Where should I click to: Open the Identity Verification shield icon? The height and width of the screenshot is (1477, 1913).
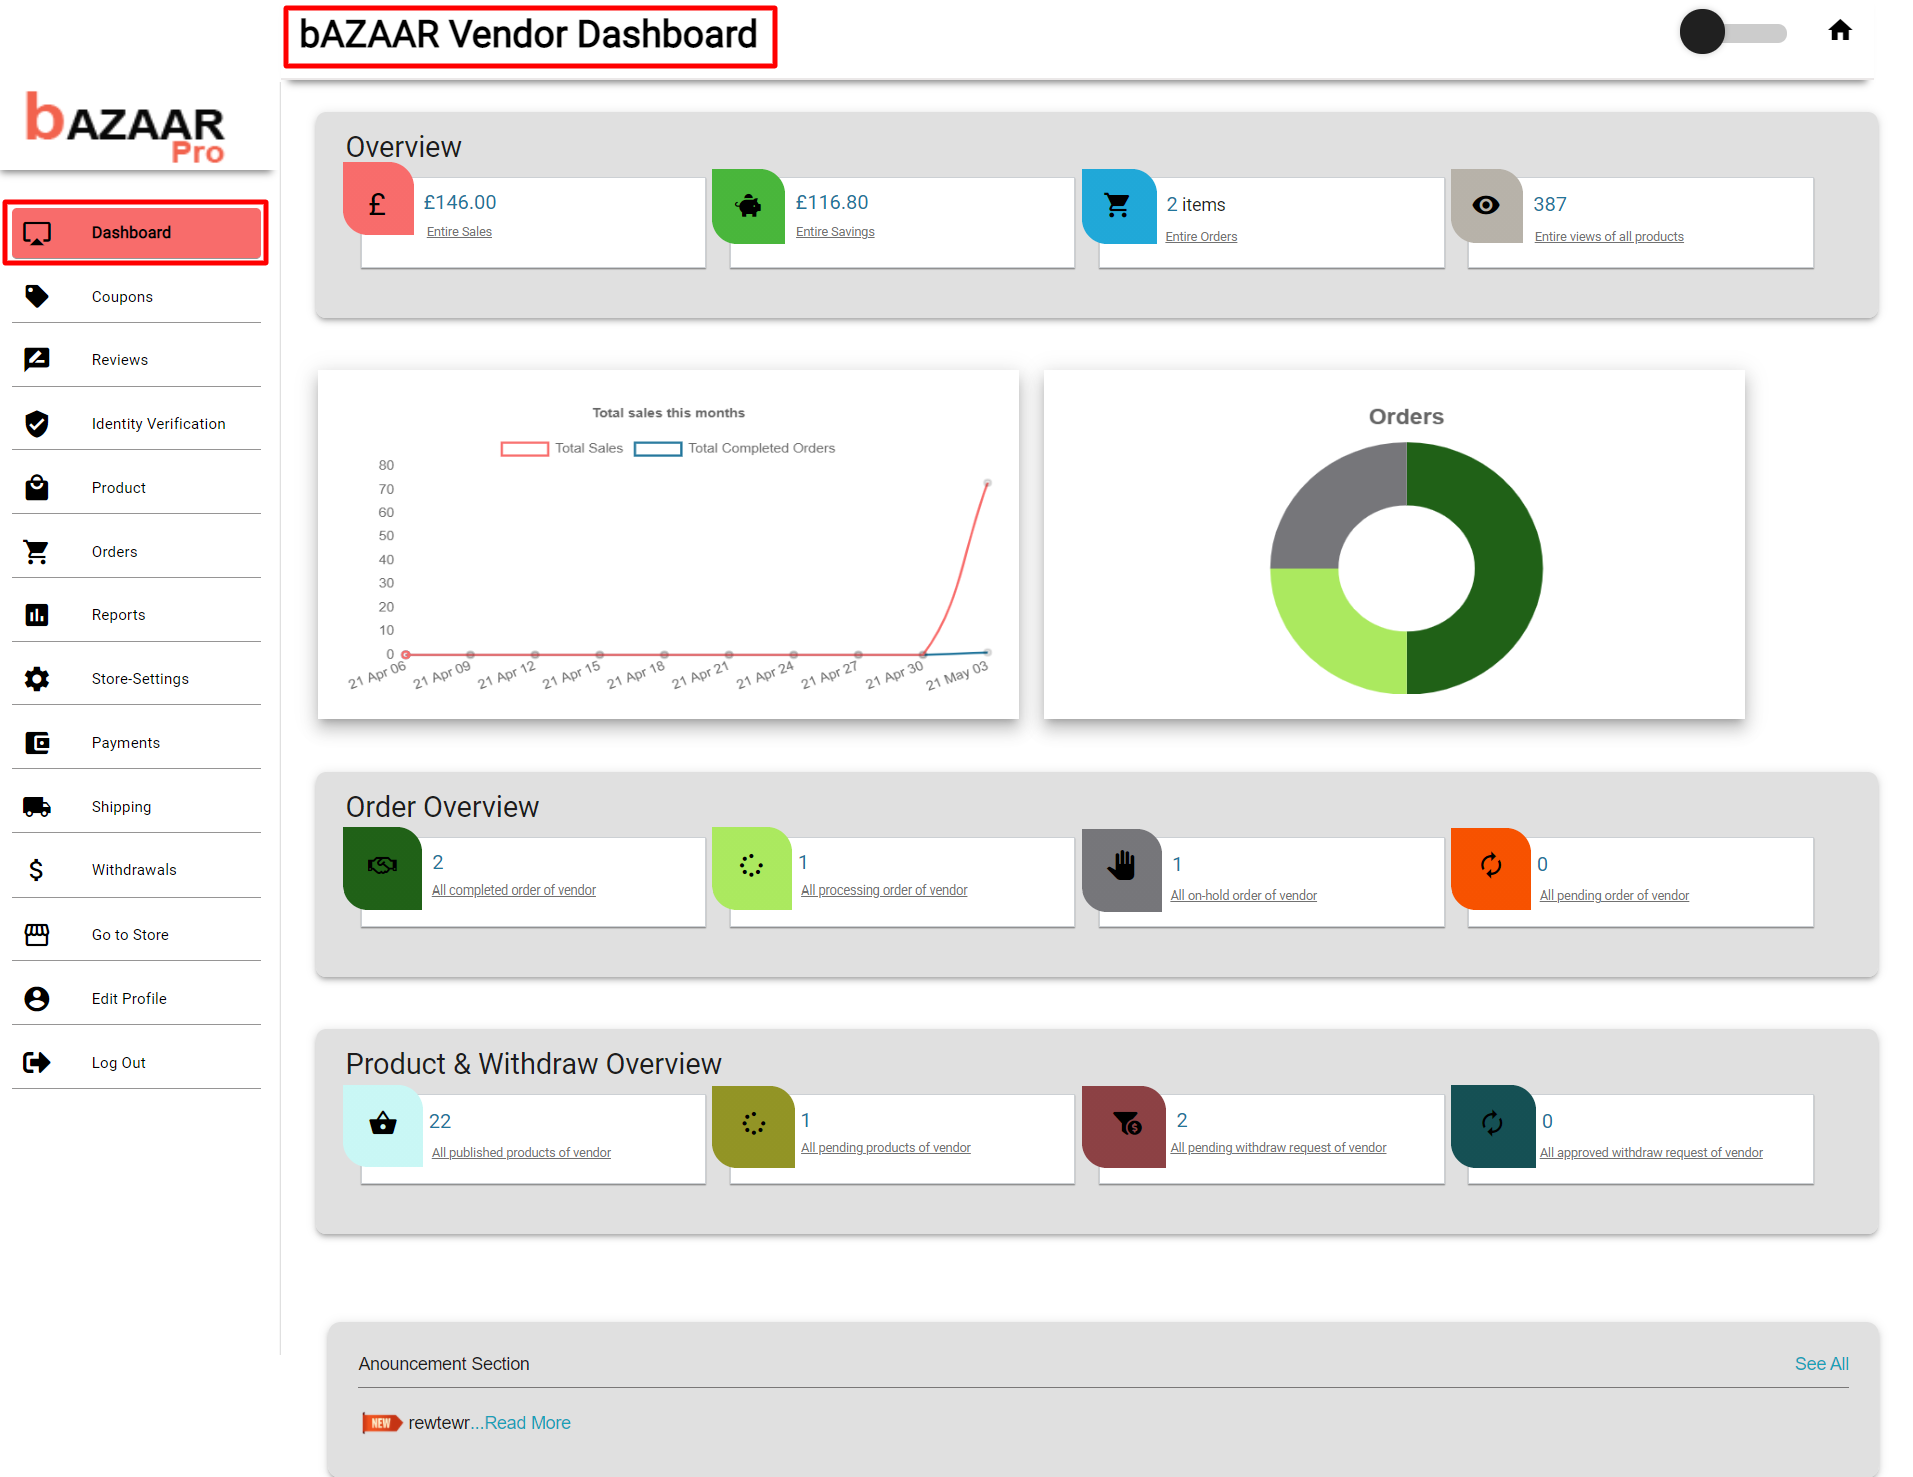pyautogui.click(x=37, y=423)
